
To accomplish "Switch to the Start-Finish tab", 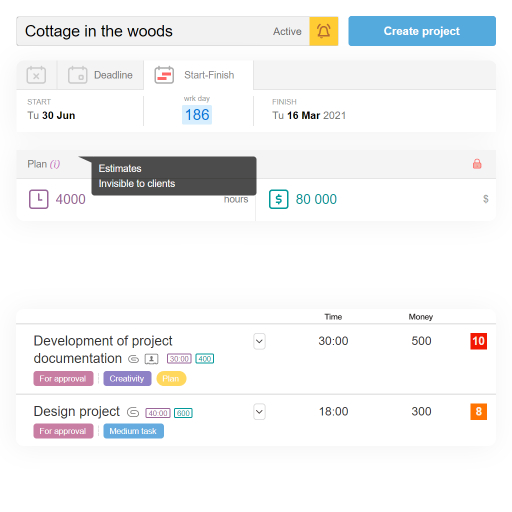I will (198, 75).
